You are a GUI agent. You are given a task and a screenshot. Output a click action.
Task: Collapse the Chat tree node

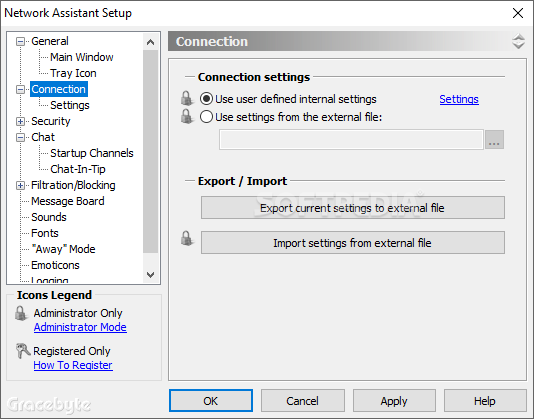20,137
